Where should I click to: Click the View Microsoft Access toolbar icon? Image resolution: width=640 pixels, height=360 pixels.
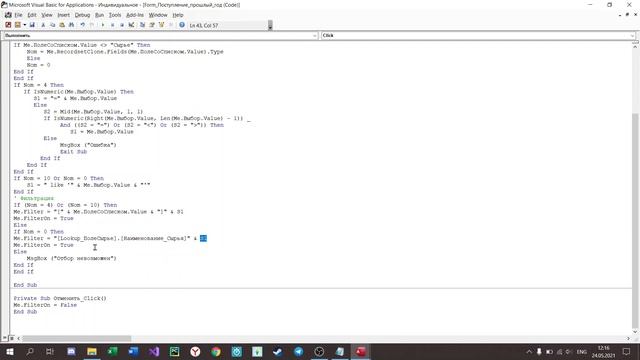click(x=8, y=25)
